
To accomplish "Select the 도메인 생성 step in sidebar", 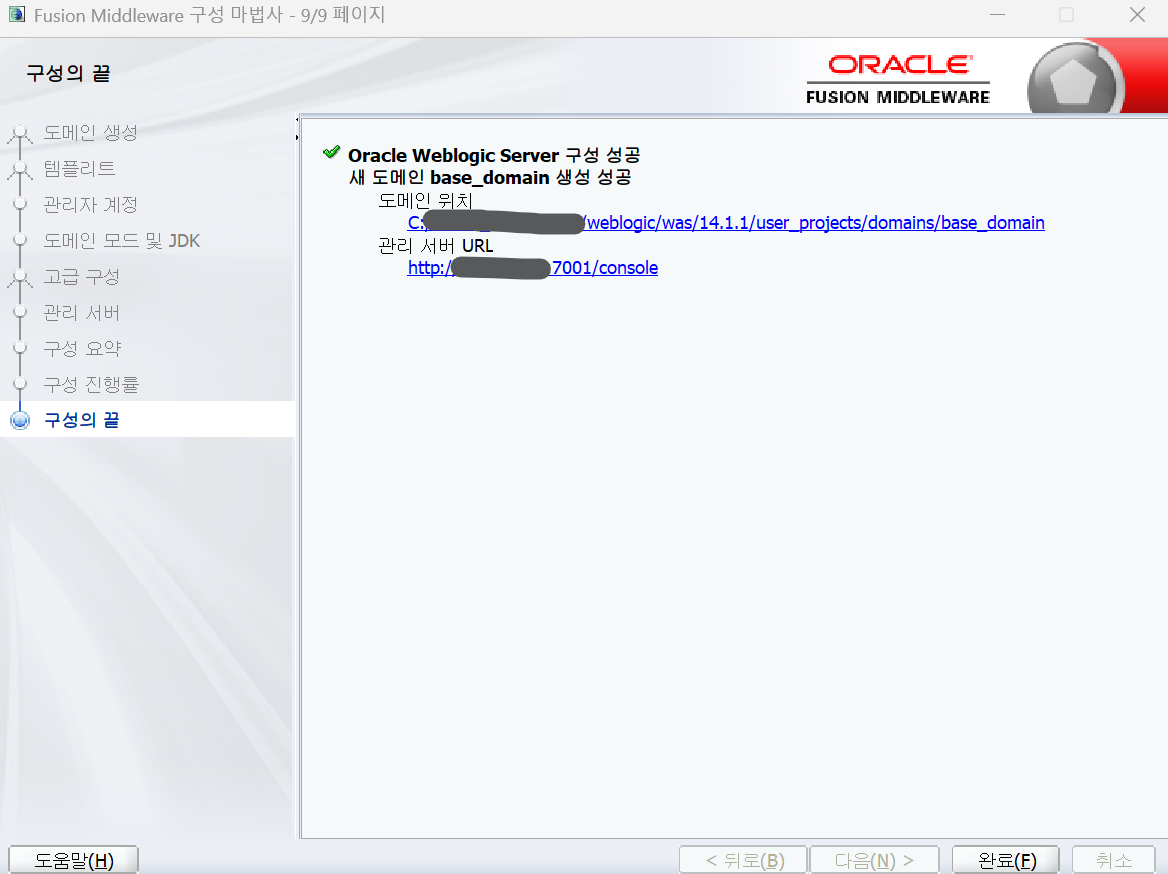I will (90, 133).
